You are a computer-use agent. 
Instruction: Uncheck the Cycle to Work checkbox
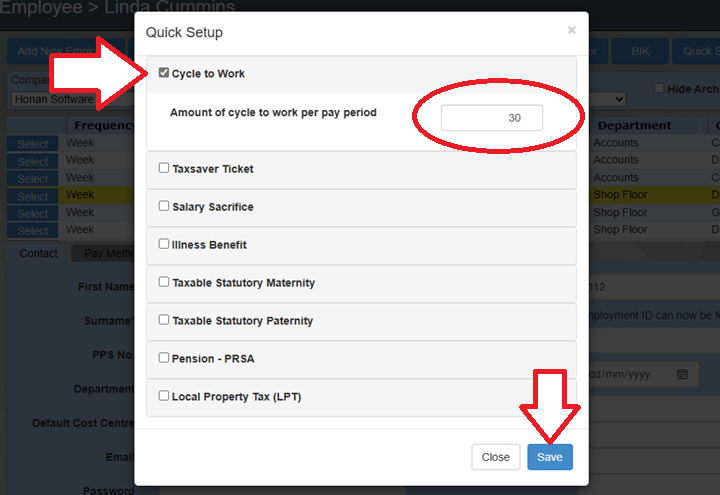tap(164, 73)
